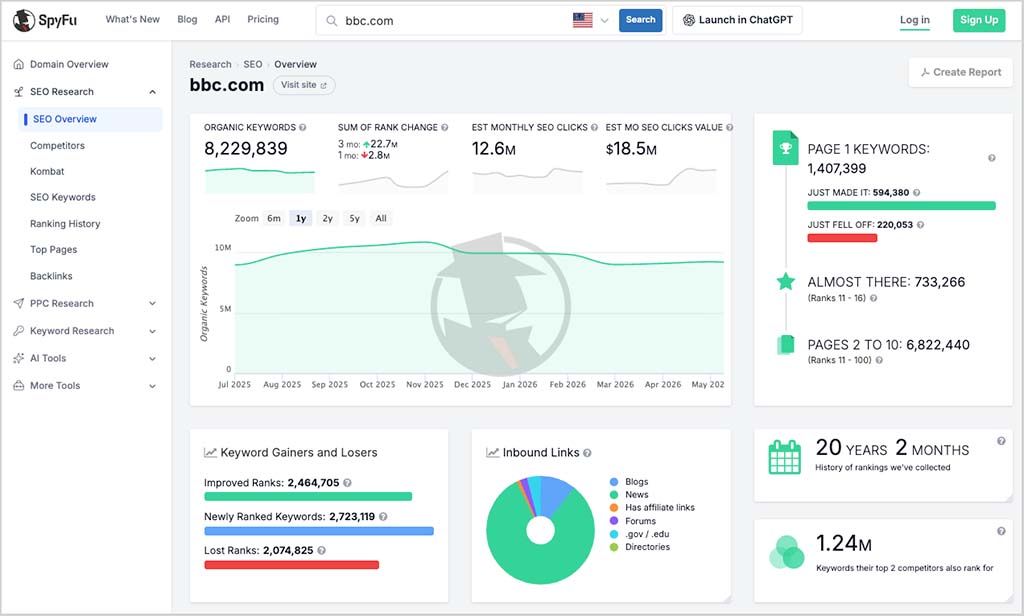Image resolution: width=1024 pixels, height=616 pixels.
Task: Click the AI Tools sparkle icon
Action: click(x=19, y=358)
